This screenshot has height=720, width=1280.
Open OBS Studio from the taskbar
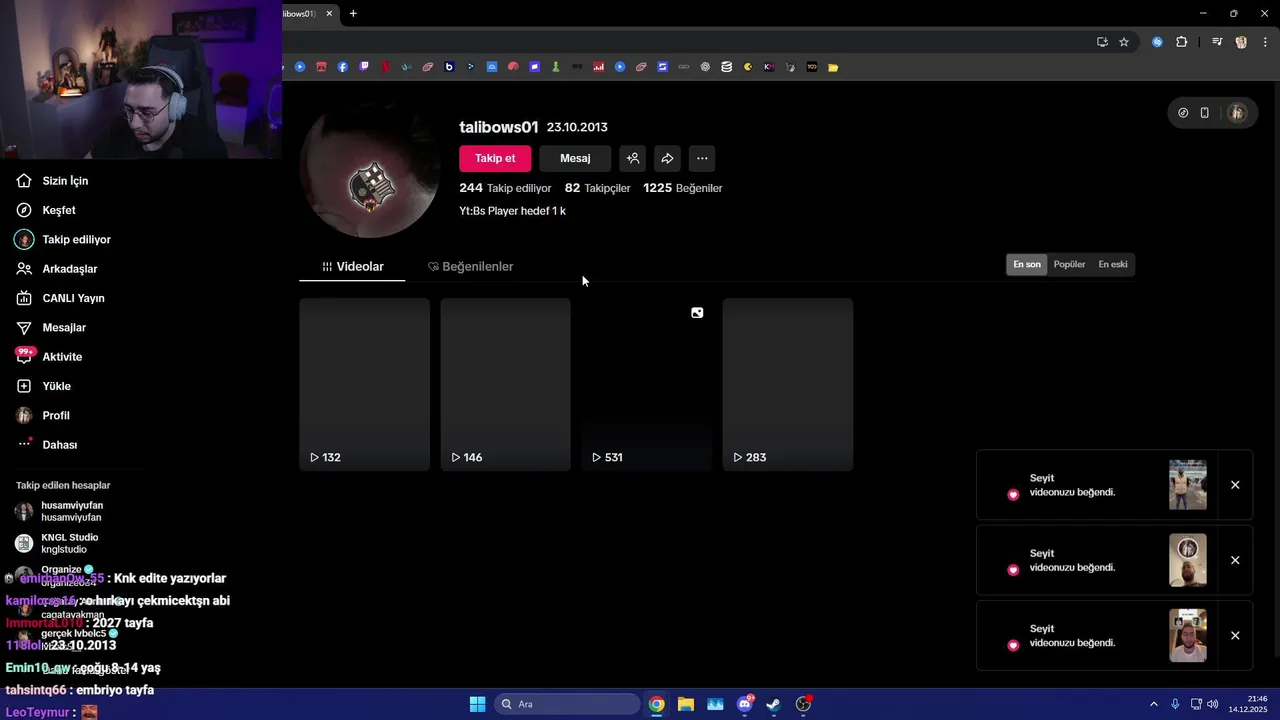[803, 704]
